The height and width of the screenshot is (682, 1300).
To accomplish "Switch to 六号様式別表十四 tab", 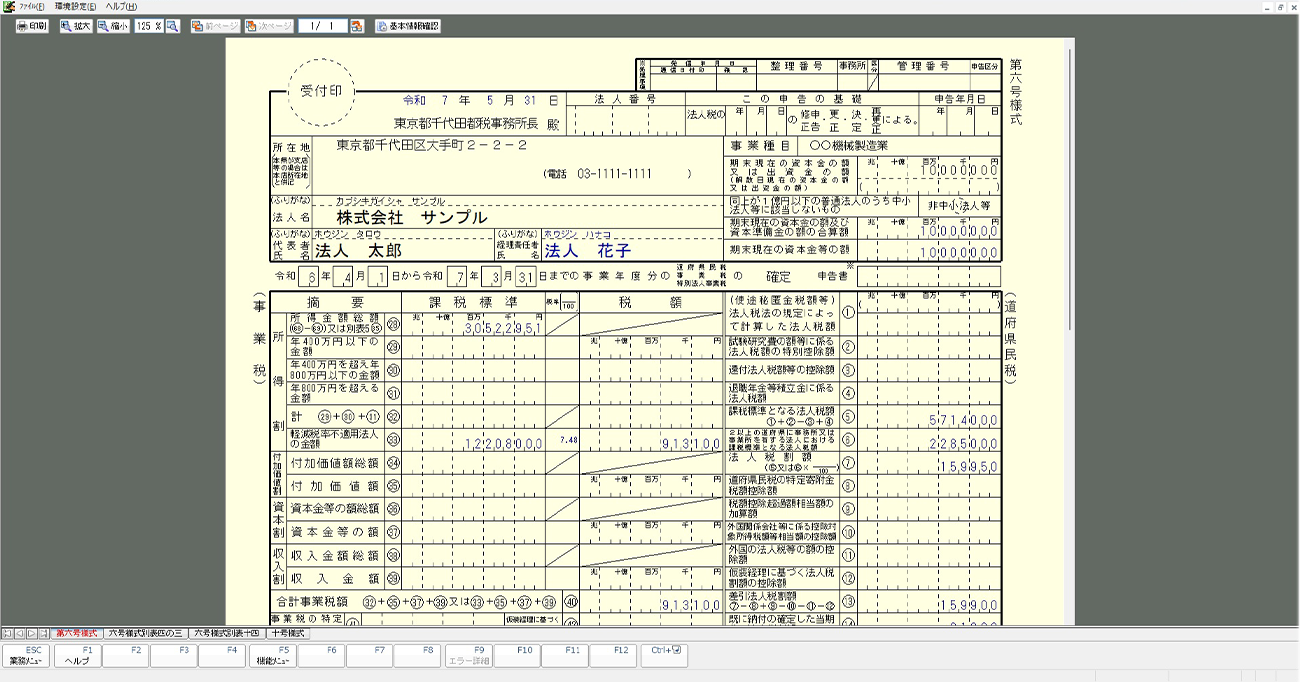I will [226, 633].
